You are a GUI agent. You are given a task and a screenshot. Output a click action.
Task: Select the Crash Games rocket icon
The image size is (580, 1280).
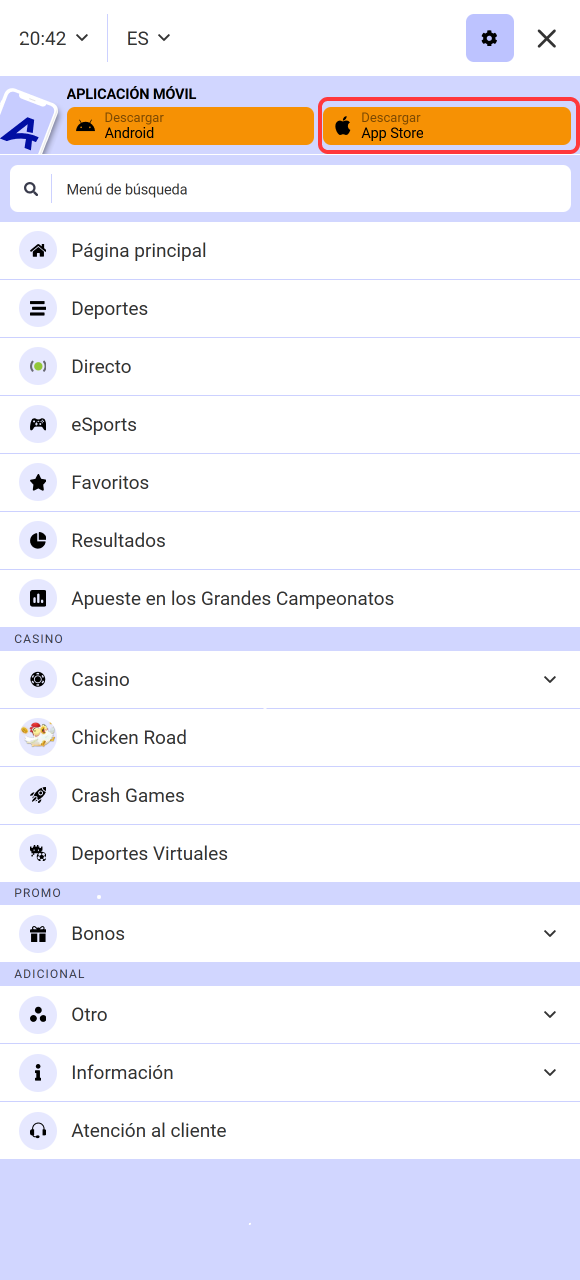38,795
